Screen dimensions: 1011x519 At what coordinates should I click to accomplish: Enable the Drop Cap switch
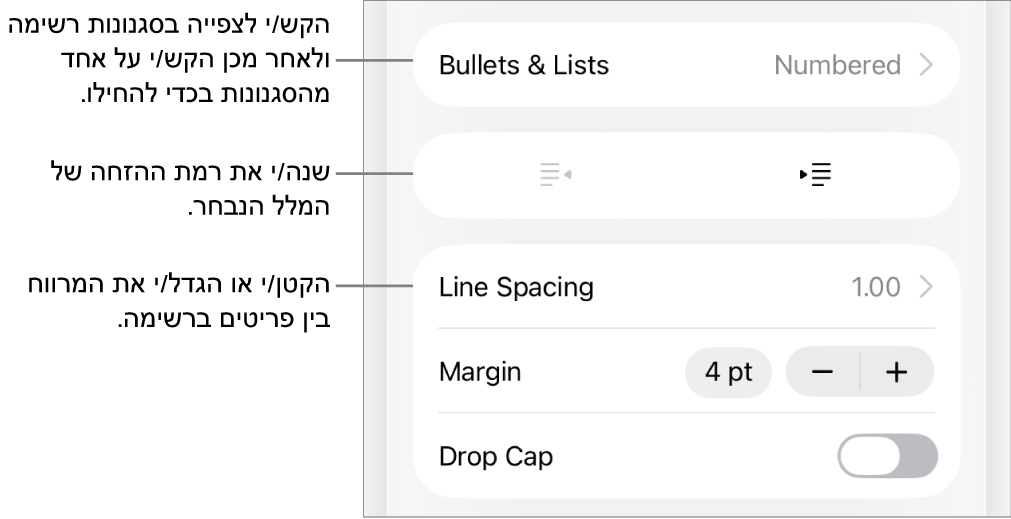pyautogui.click(x=887, y=457)
